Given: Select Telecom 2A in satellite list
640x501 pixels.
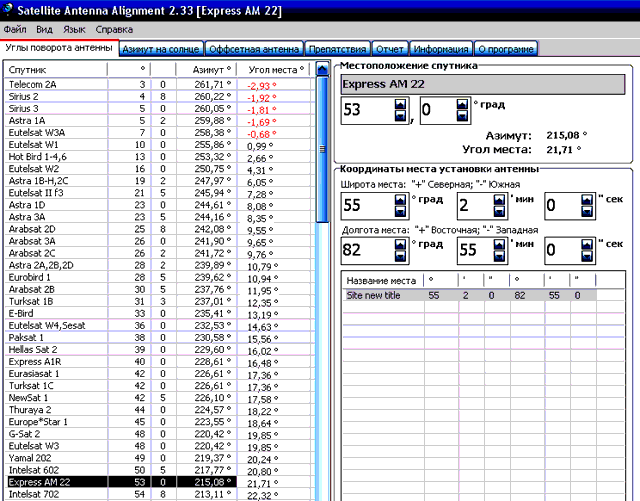Looking at the screenshot, I should [159, 85].
